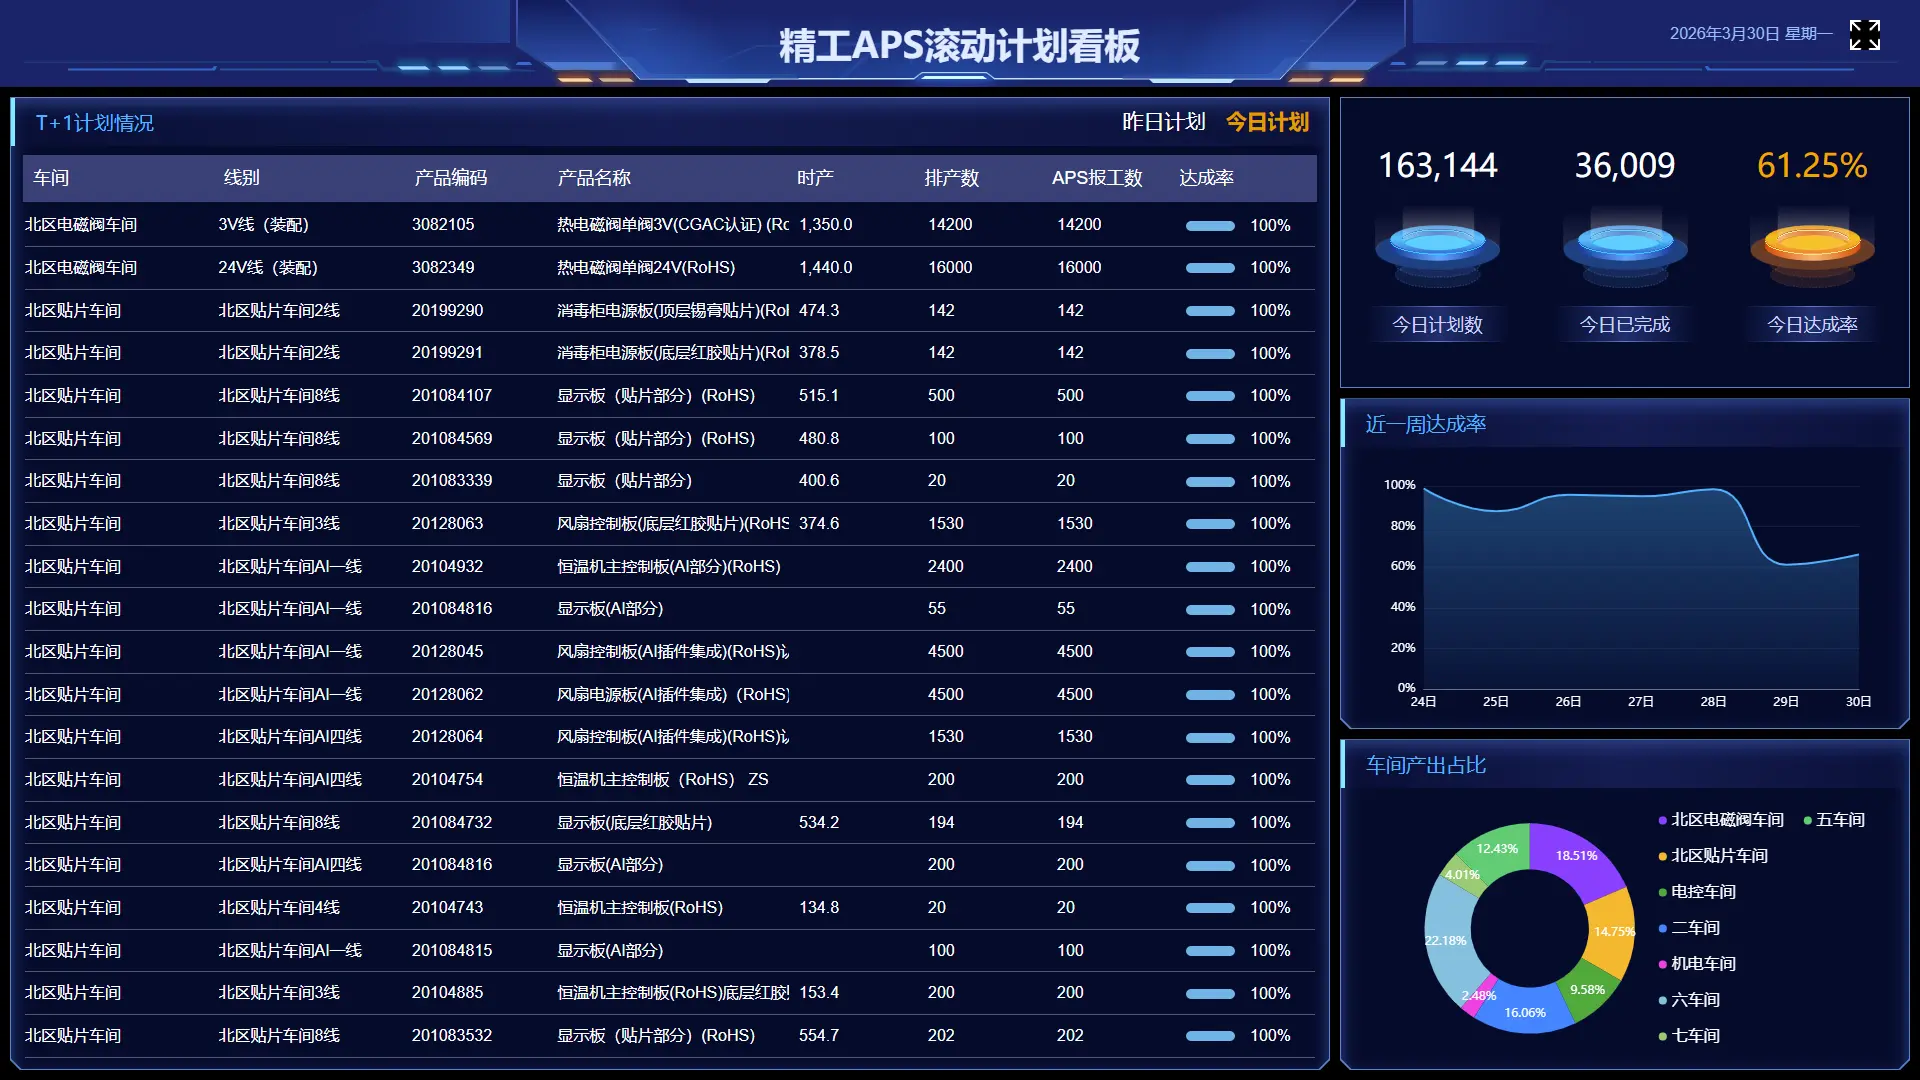Click the blue disc above 今日已完成
Image resolution: width=1920 pixels, height=1080 pixels.
click(x=1624, y=243)
